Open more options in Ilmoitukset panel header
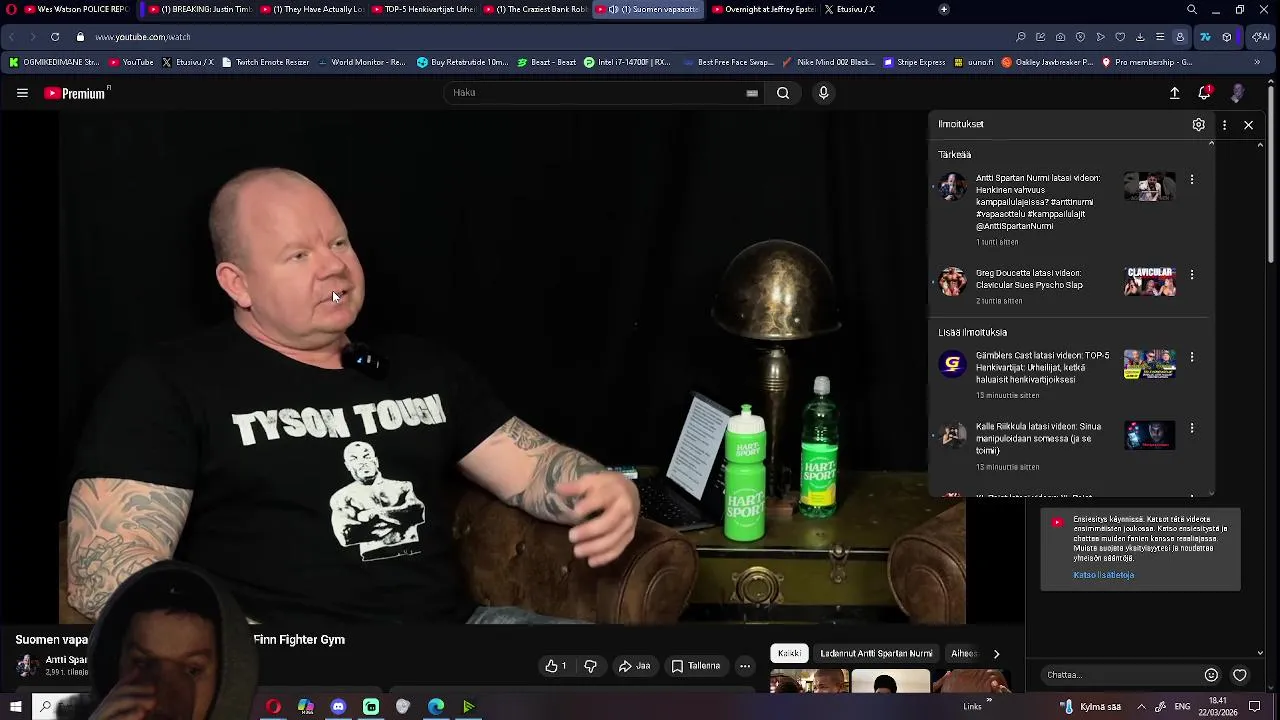Viewport: 1280px width, 720px height. point(1224,125)
